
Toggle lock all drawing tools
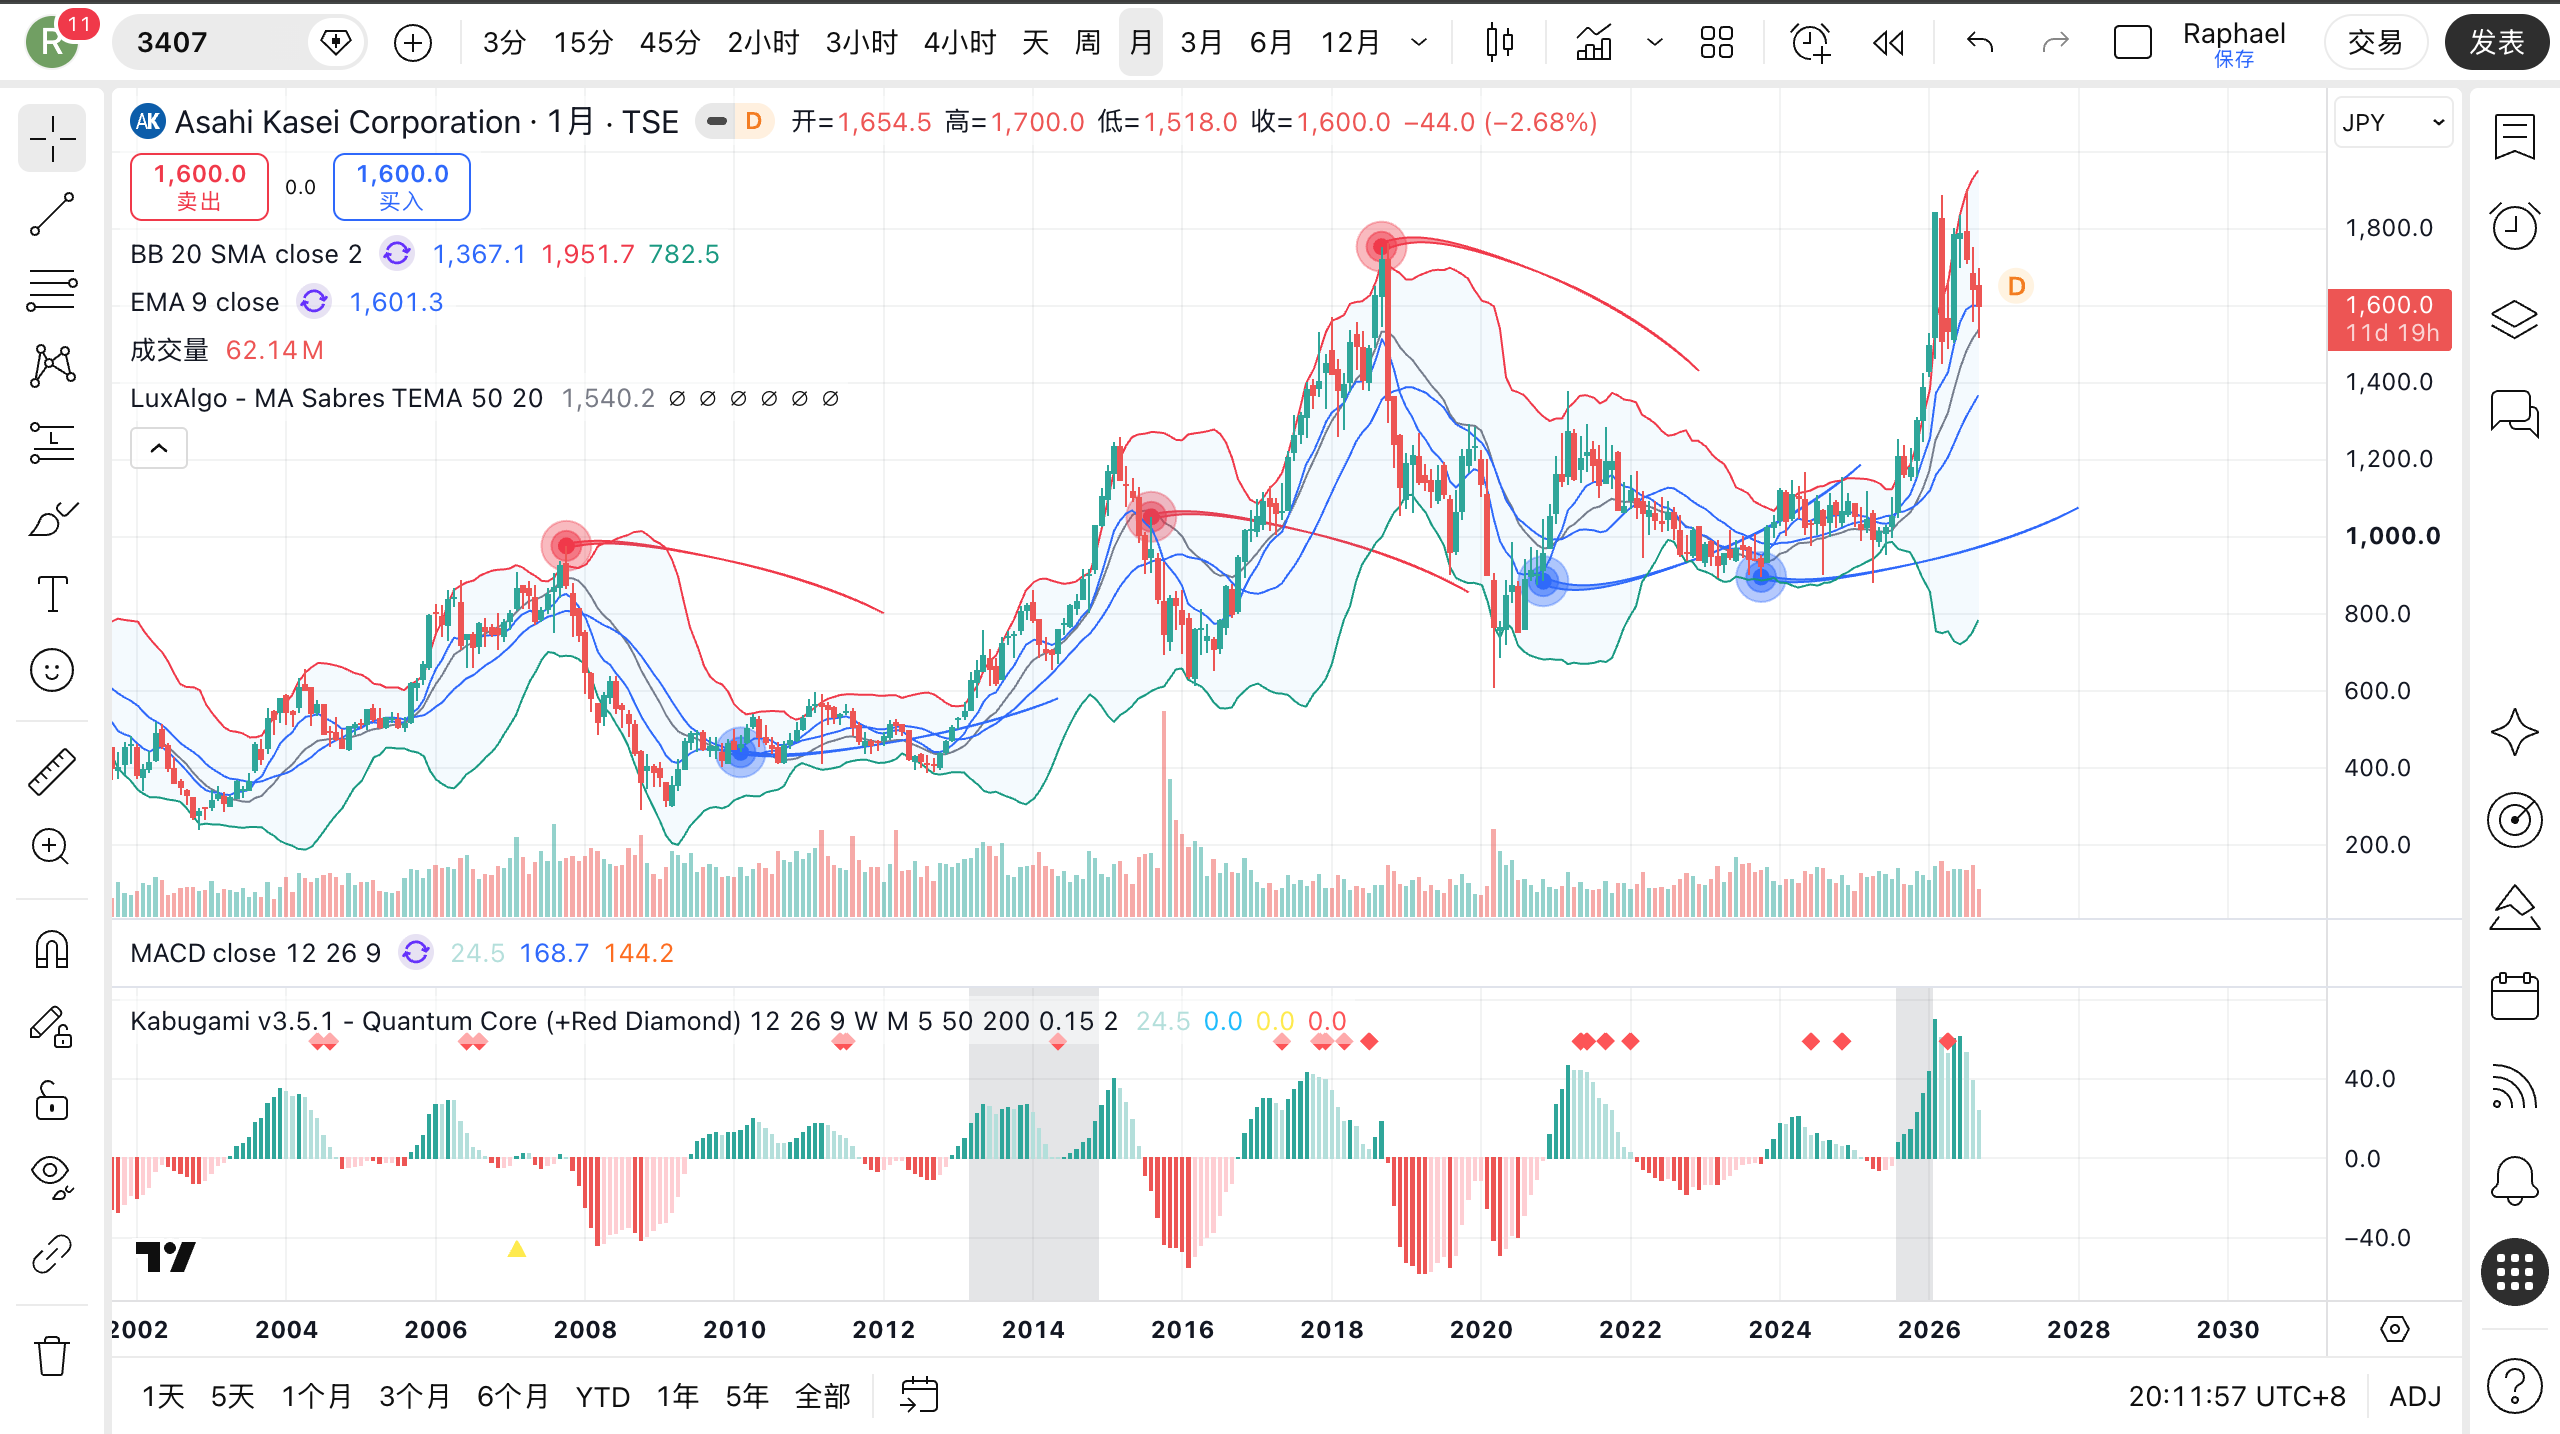point(52,1102)
